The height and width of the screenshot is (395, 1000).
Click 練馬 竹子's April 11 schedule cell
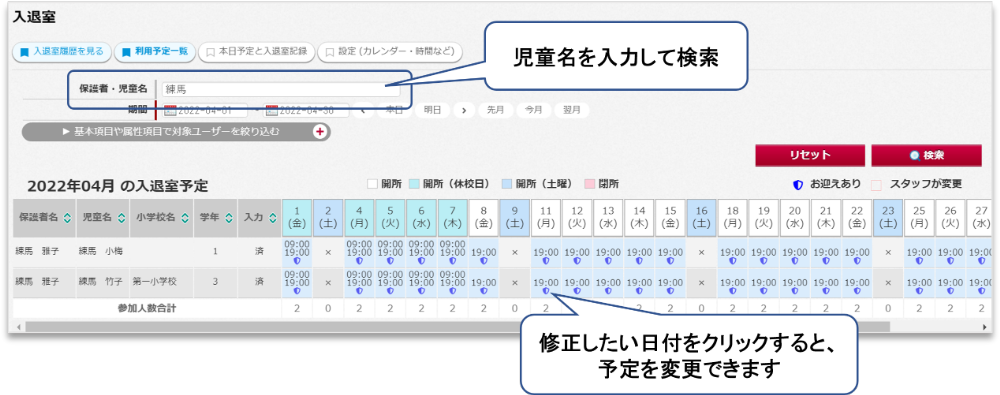pos(546,283)
